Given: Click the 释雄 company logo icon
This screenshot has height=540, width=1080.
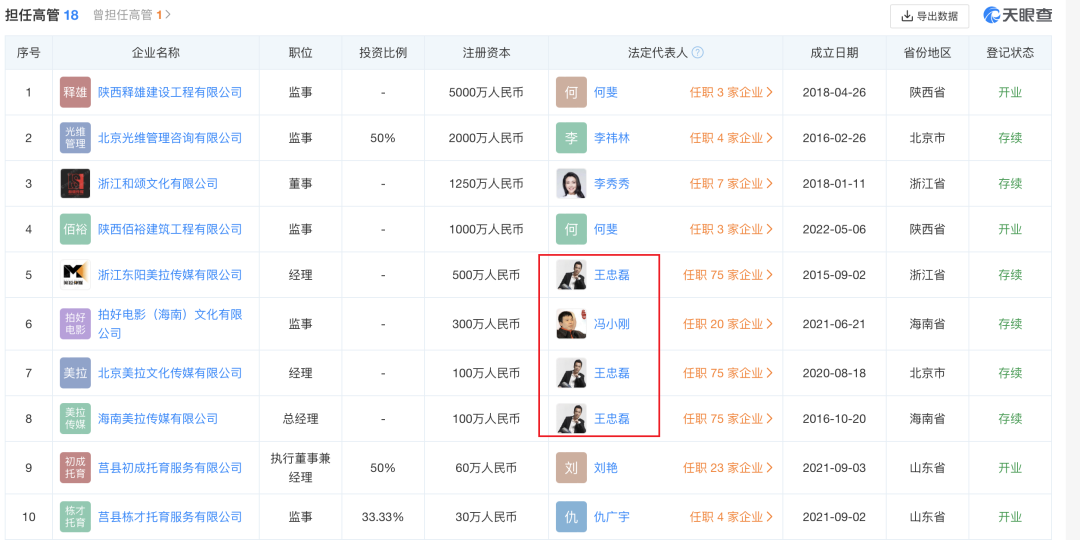Looking at the screenshot, I should point(75,92).
